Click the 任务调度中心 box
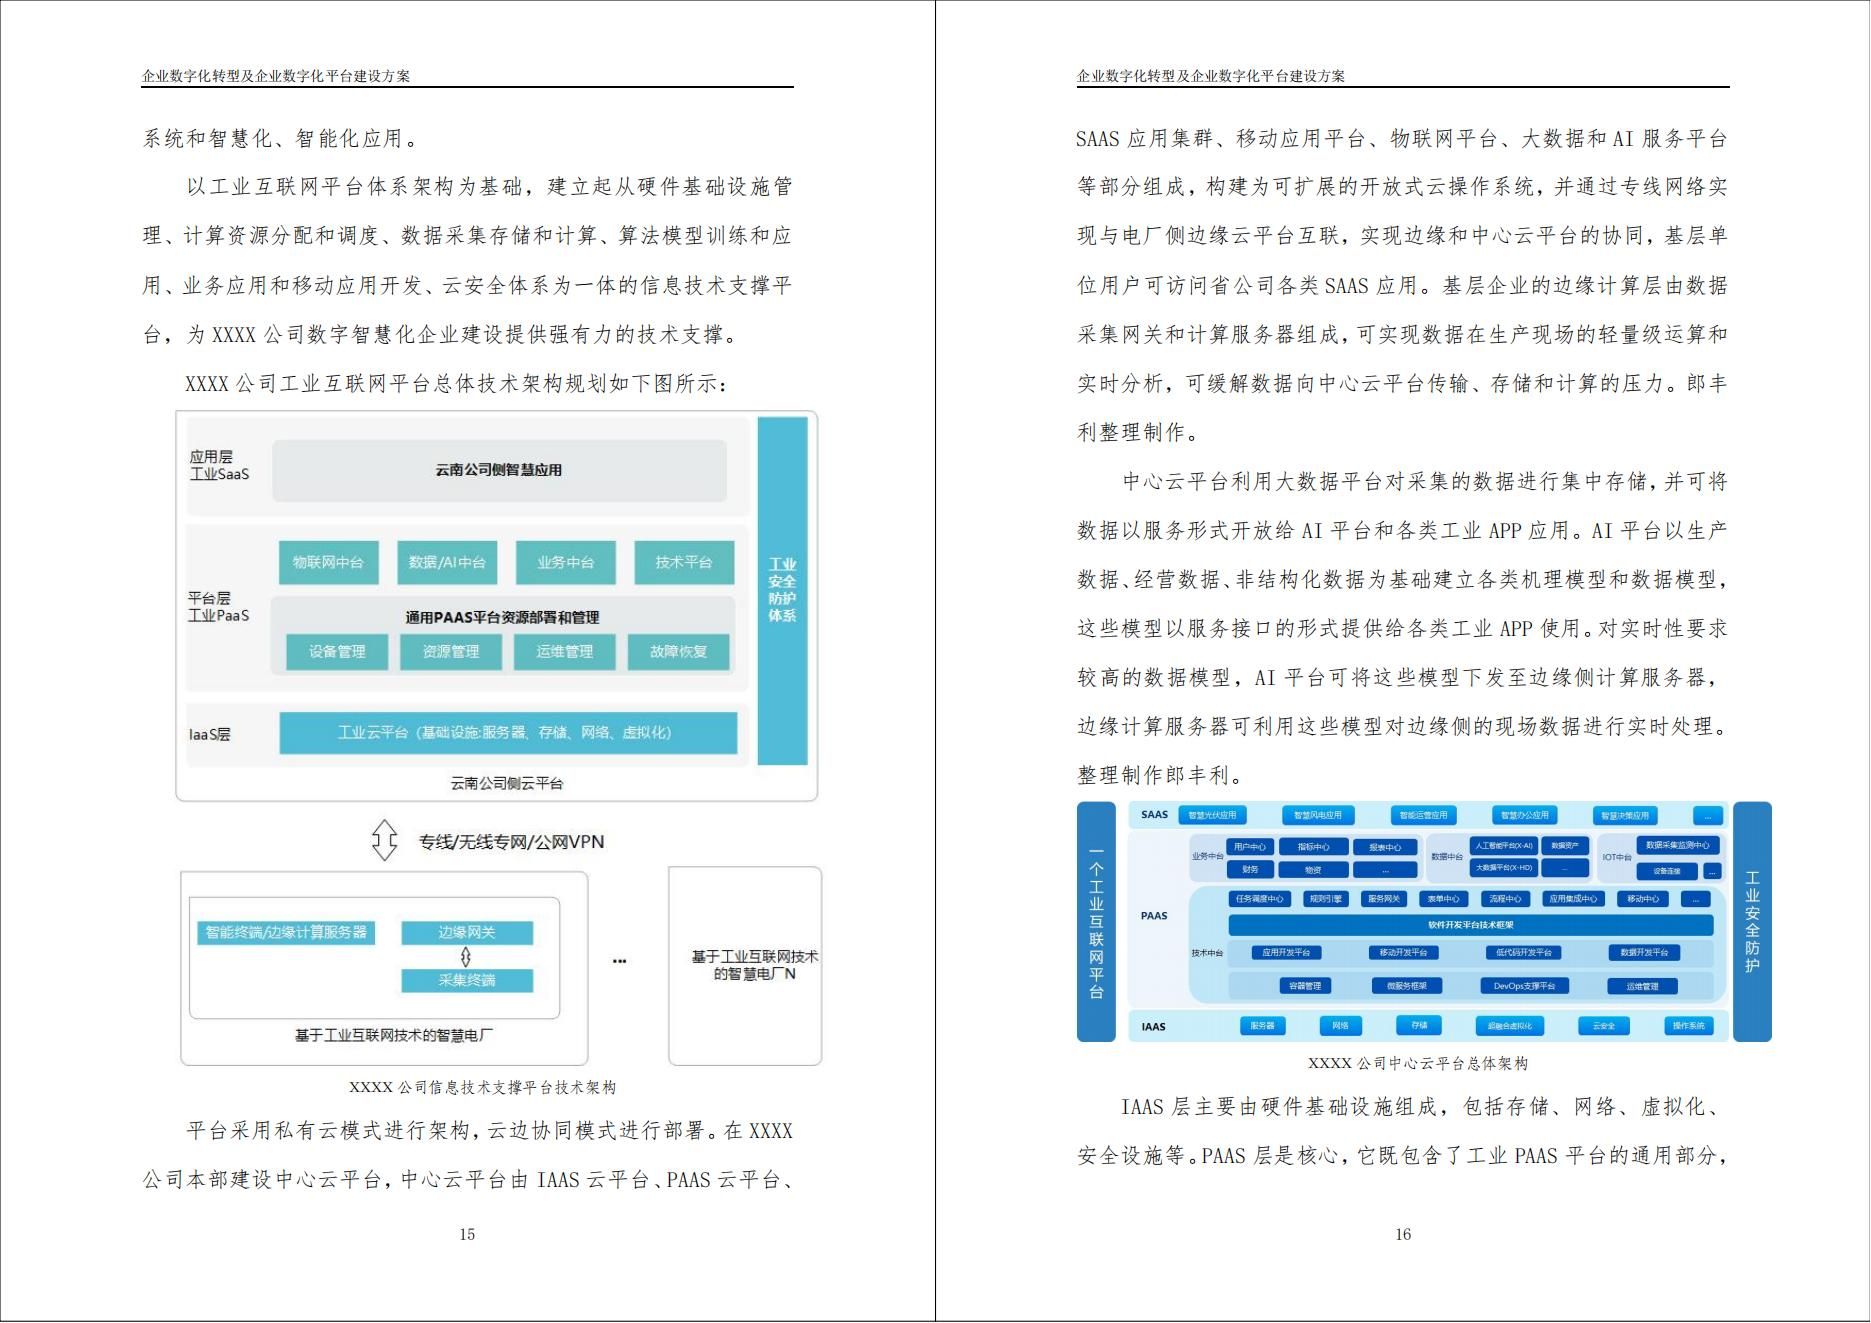Image resolution: width=1871 pixels, height=1323 pixels. [x=1259, y=899]
